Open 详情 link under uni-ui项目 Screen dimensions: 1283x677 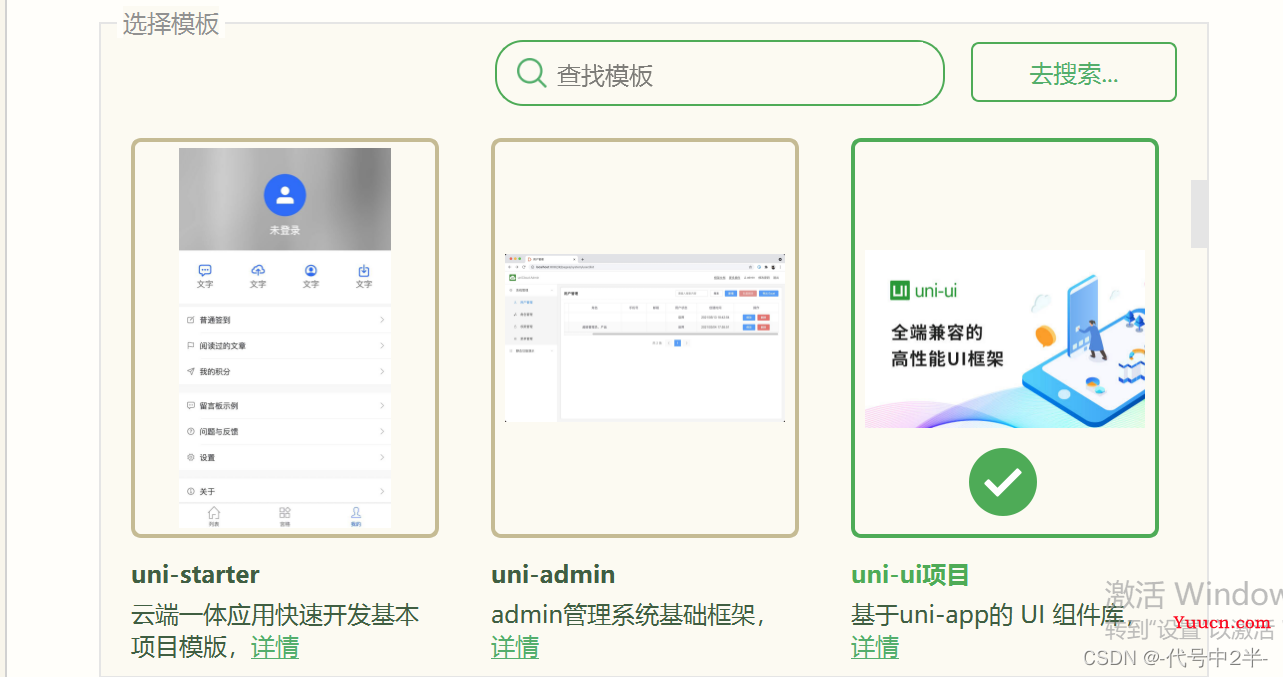[875, 647]
